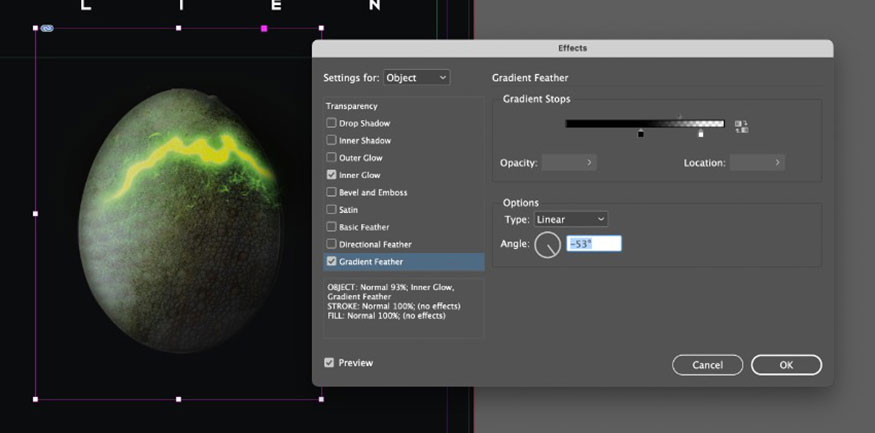Click the 'FILL: Normal 100%' summary line
Viewport: 875px width, 433px height.
click(x=386, y=316)
